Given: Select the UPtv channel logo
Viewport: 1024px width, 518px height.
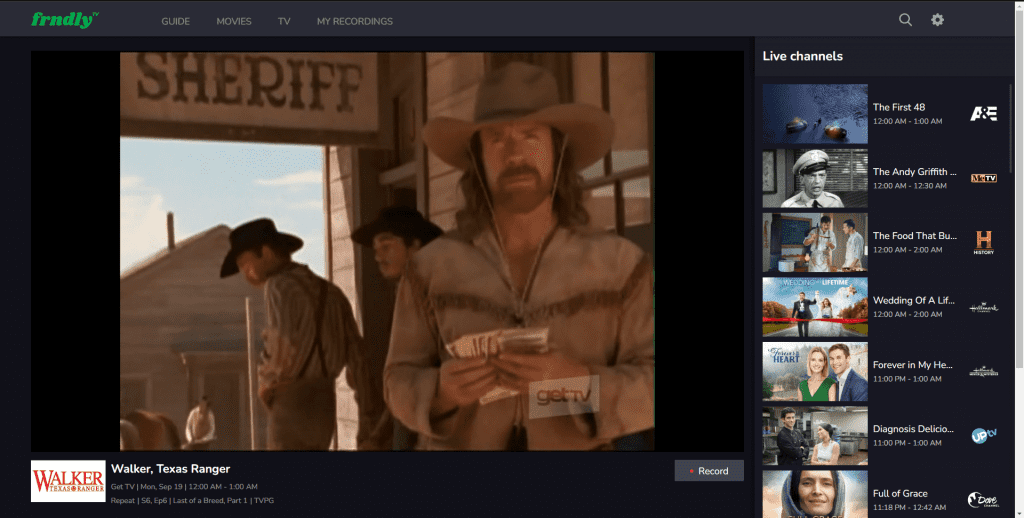Looking at the screenshot, I should coord(984,436).
